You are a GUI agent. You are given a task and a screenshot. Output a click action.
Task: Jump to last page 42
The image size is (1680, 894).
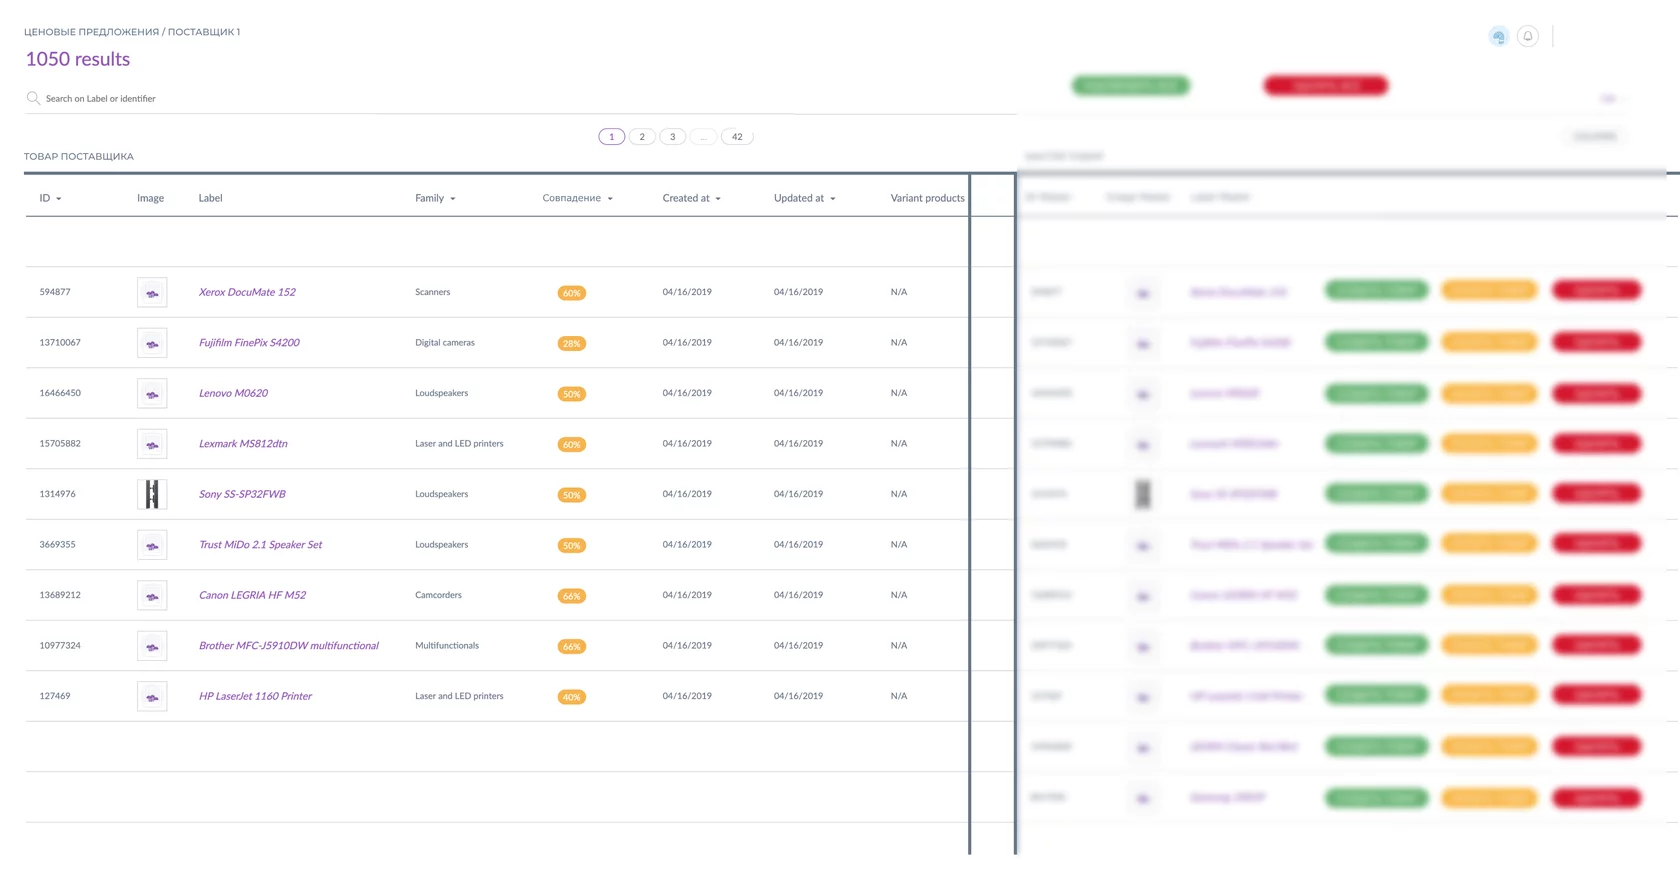[x=737, y=137]
